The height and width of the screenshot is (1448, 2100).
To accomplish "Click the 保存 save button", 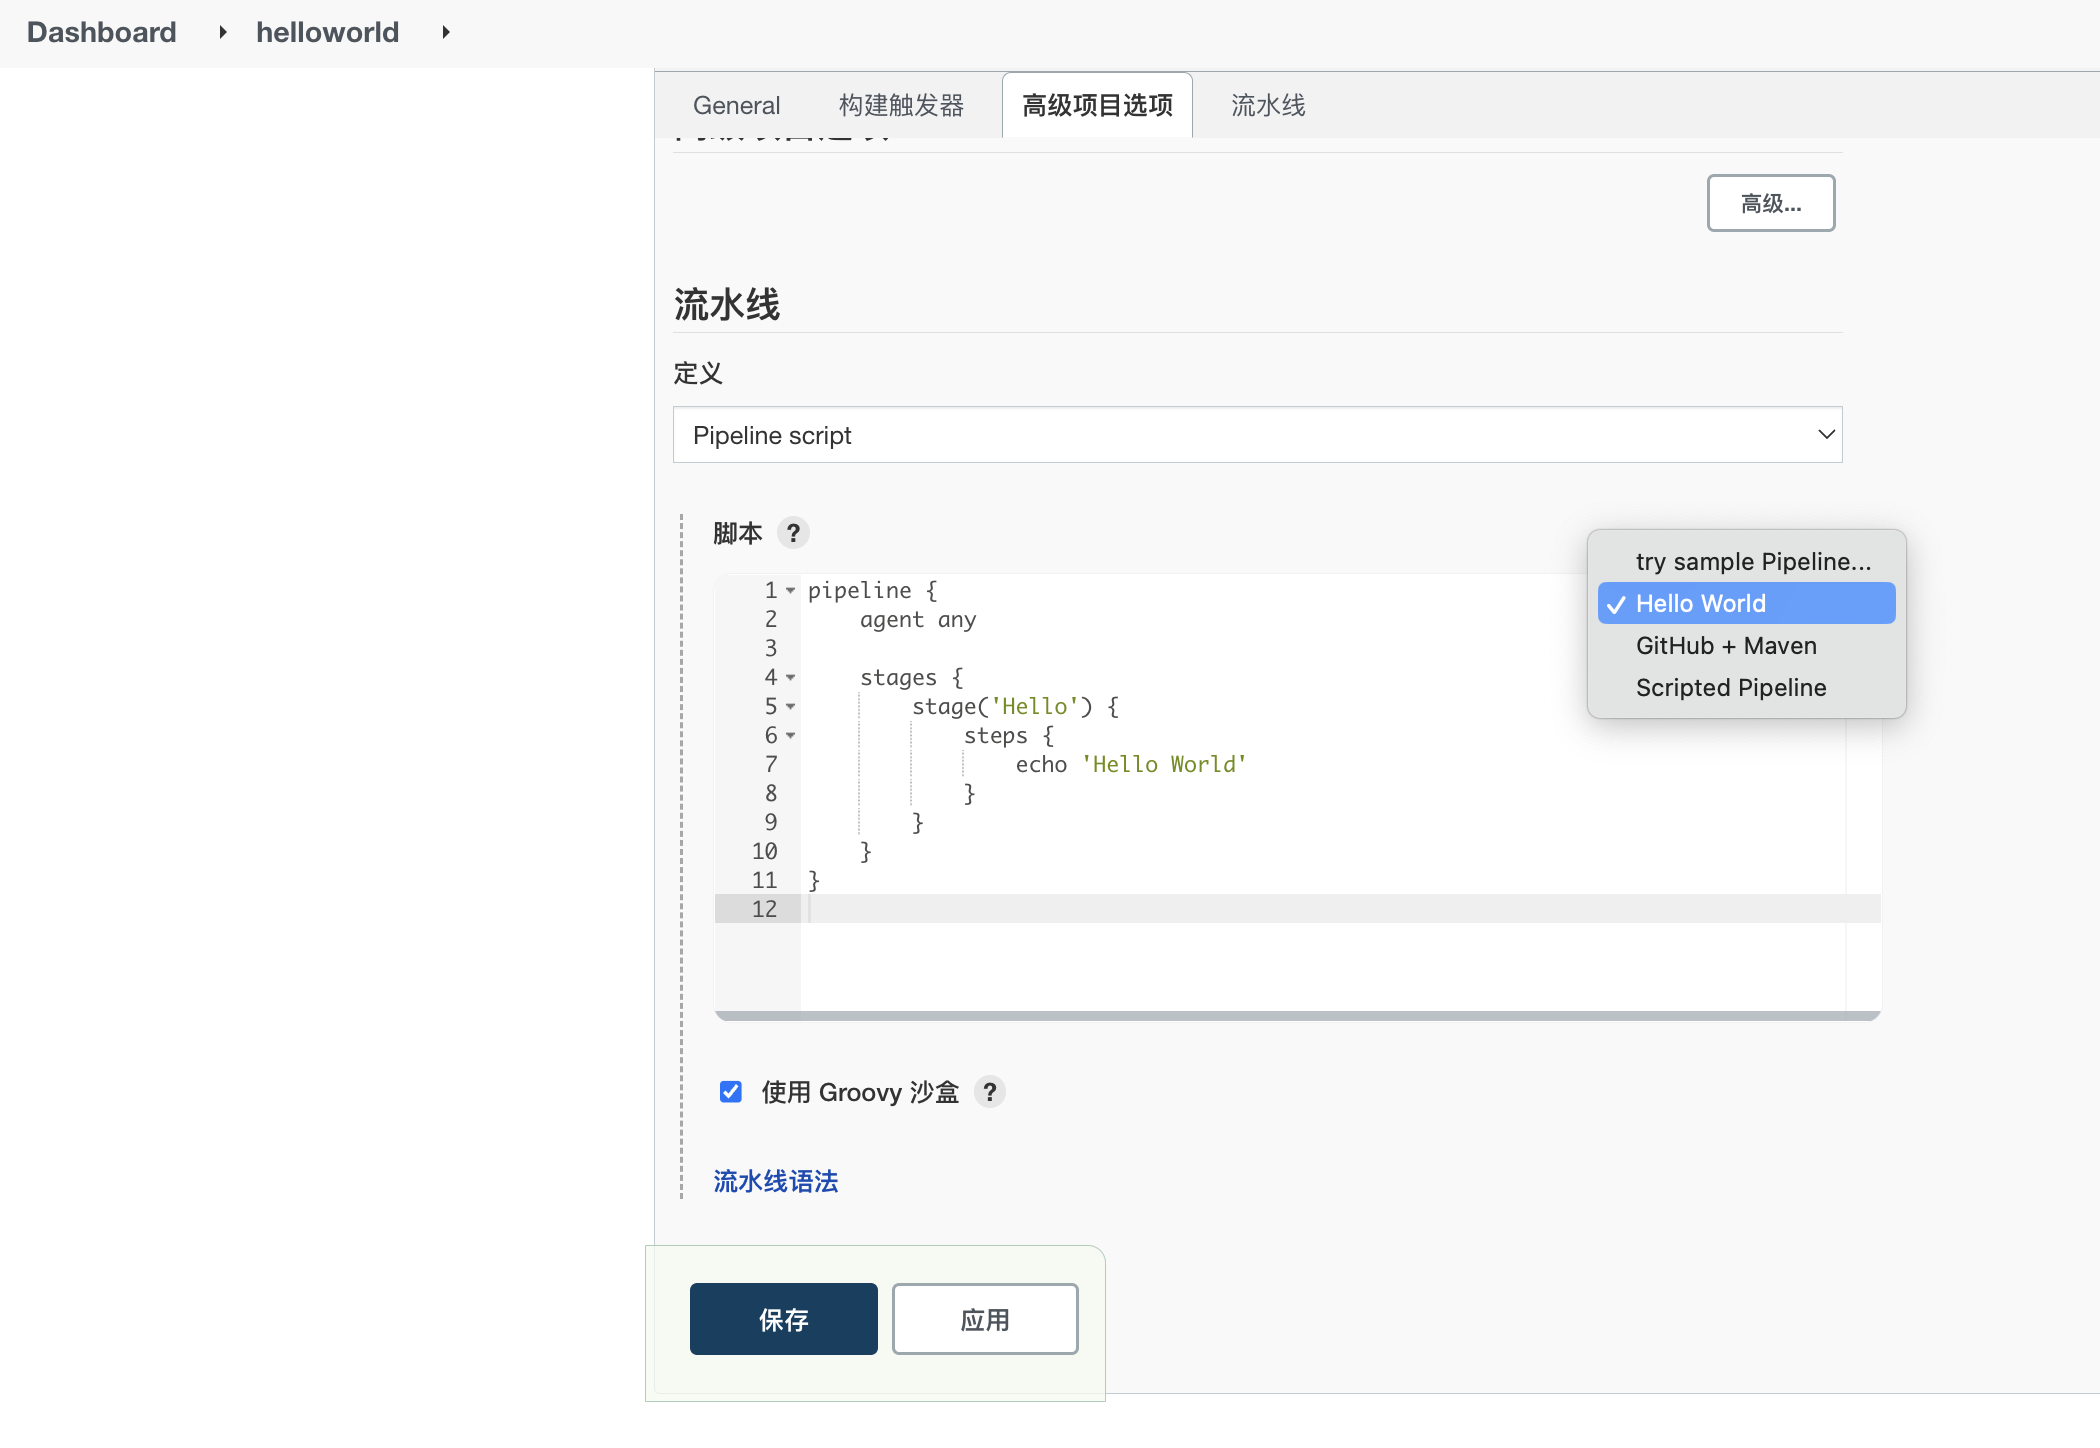I will pos(783,1319).
